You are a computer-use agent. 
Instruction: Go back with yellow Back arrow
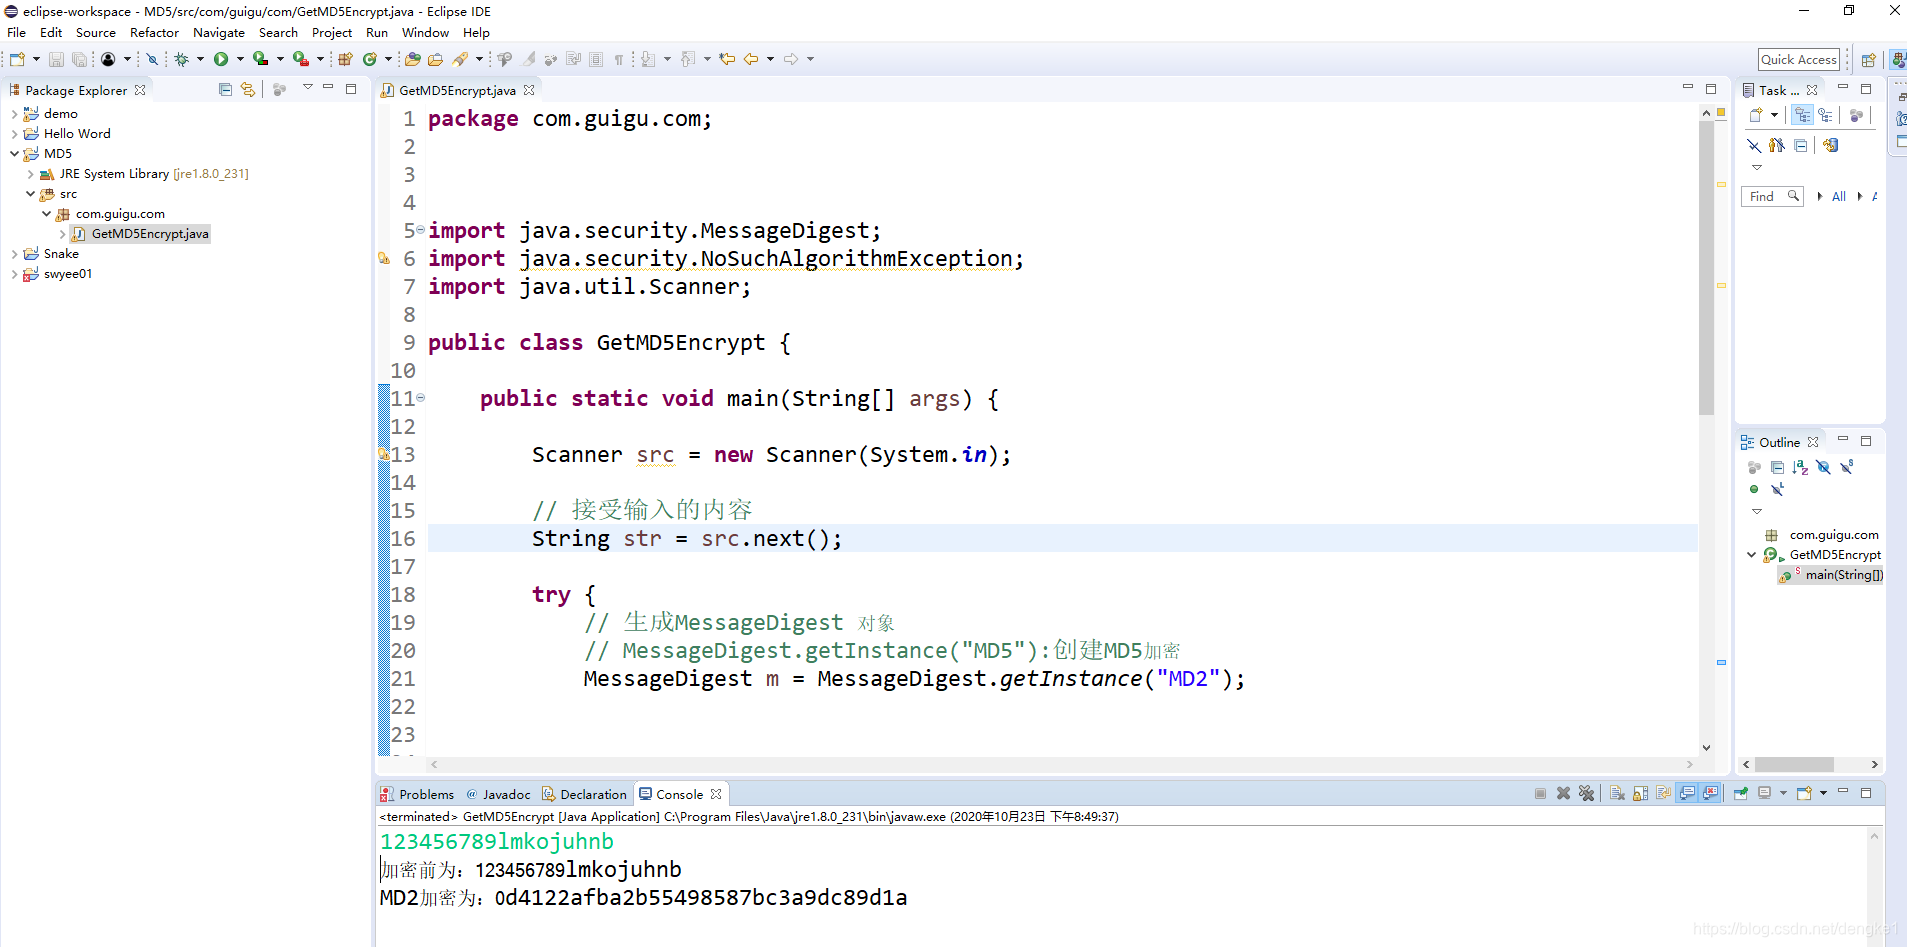(x=751, y=59)
